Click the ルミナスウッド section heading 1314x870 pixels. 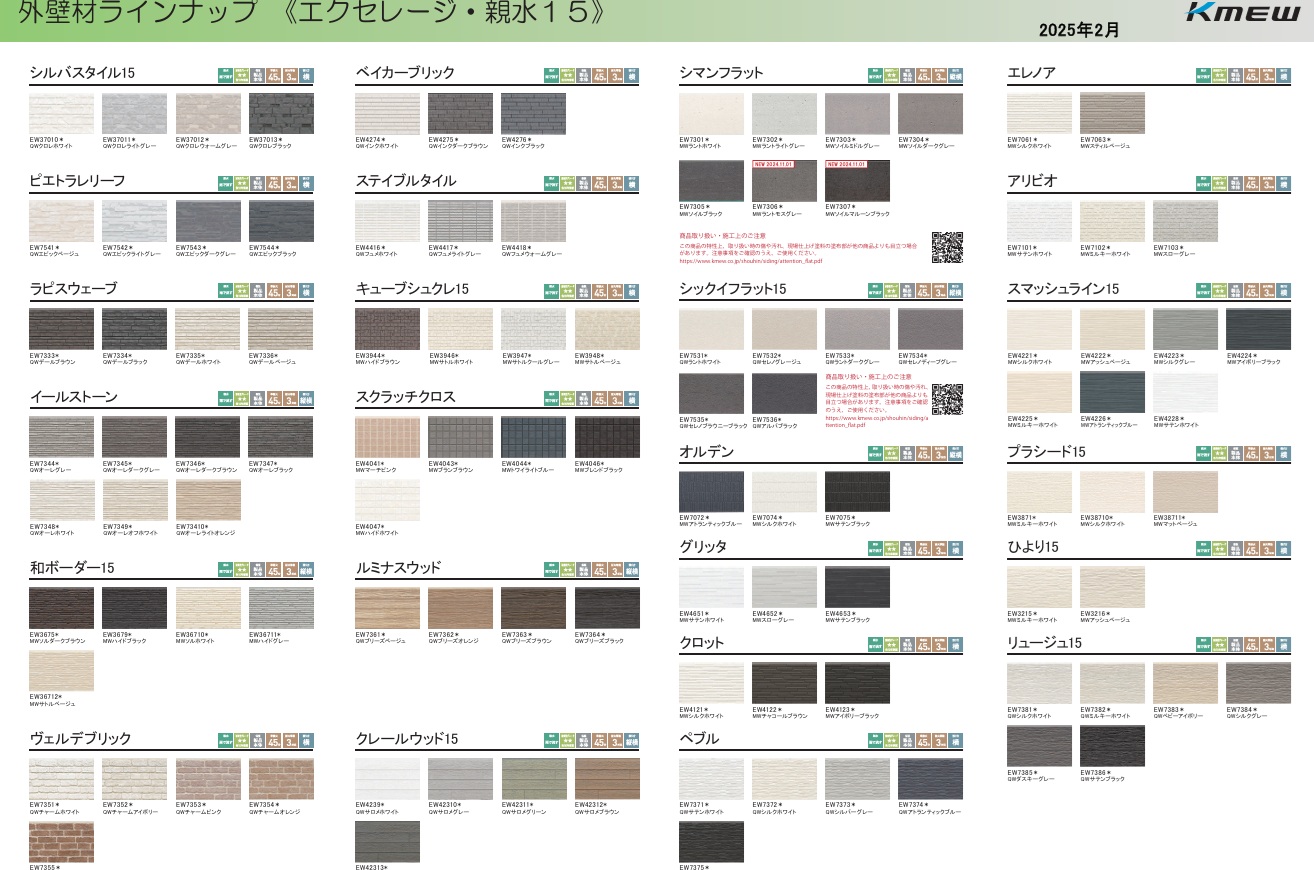(398, 568)
